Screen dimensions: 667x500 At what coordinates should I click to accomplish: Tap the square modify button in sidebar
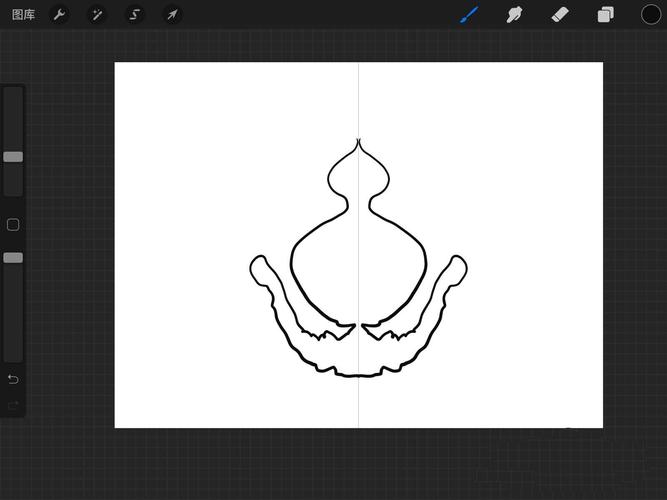tap(13, 225)
